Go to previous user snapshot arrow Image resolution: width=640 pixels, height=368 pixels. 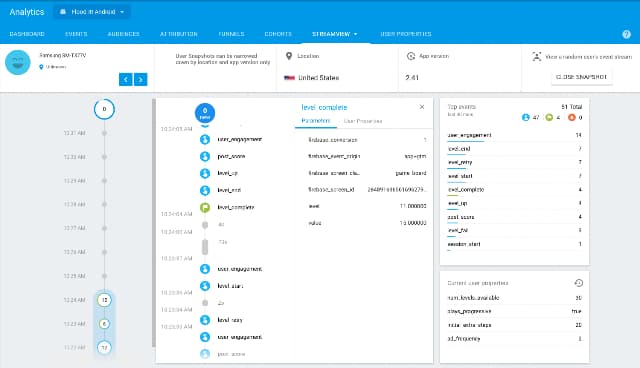126,79
